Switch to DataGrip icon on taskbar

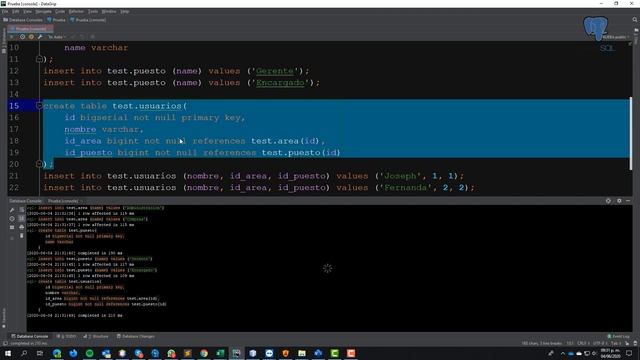point(236,353)
